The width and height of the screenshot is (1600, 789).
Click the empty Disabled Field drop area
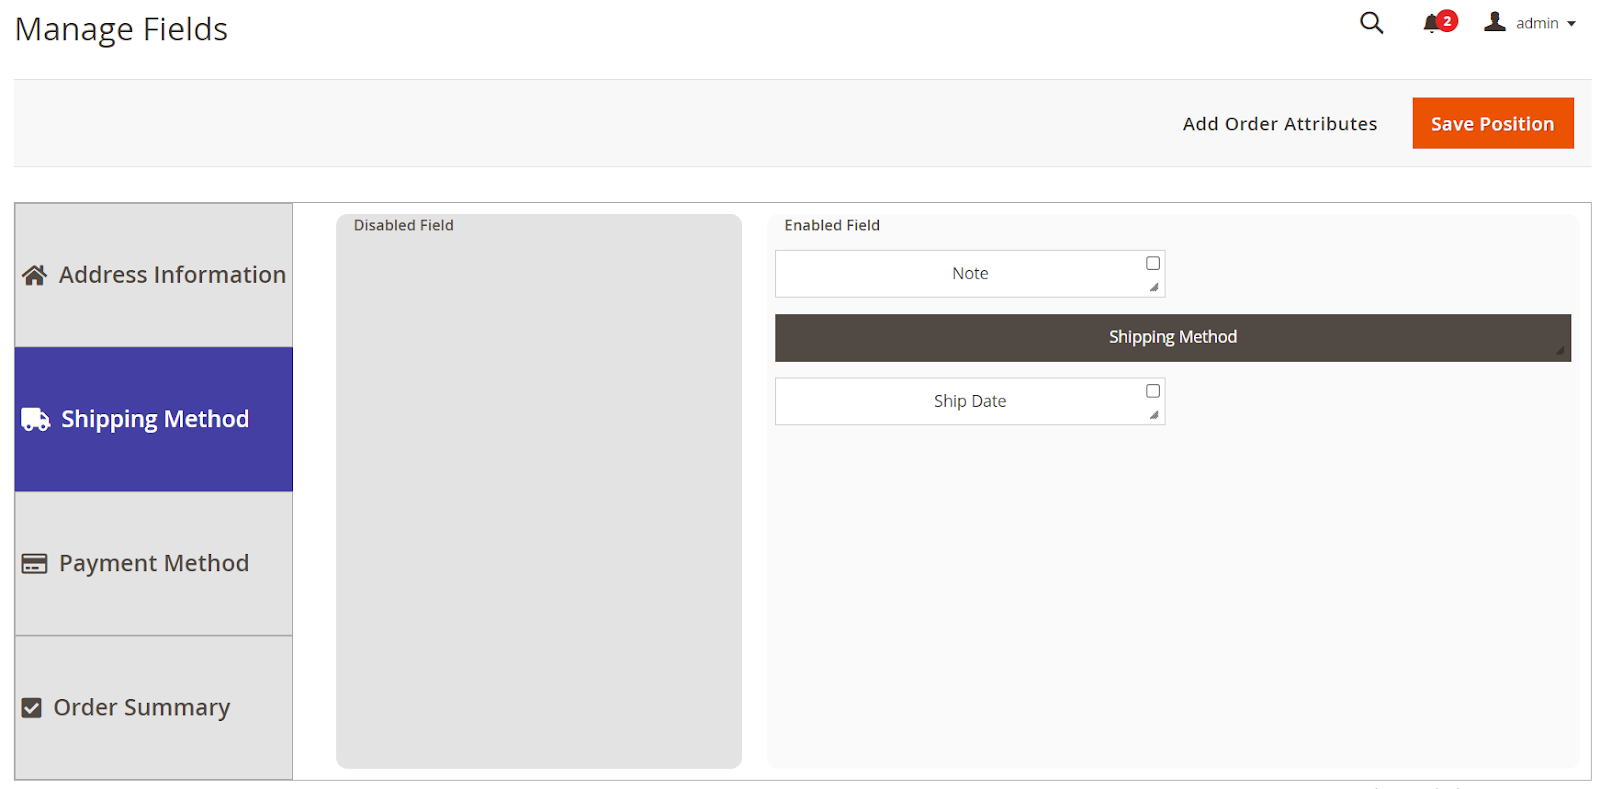pos(539,500)
